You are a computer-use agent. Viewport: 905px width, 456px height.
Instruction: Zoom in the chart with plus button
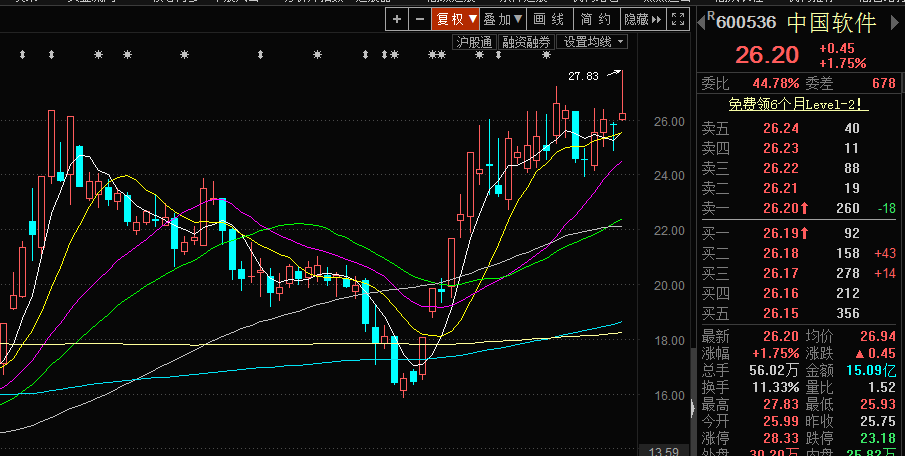pyautogui.click(x=397, y=19)
